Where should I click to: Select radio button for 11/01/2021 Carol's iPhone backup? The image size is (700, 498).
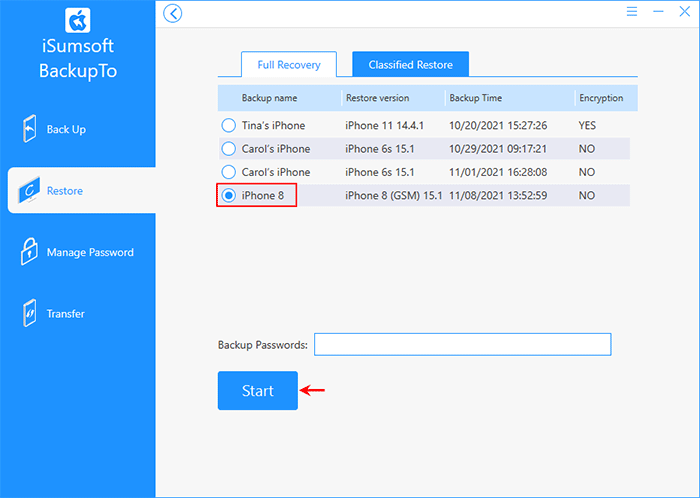(x=229, y=172)
